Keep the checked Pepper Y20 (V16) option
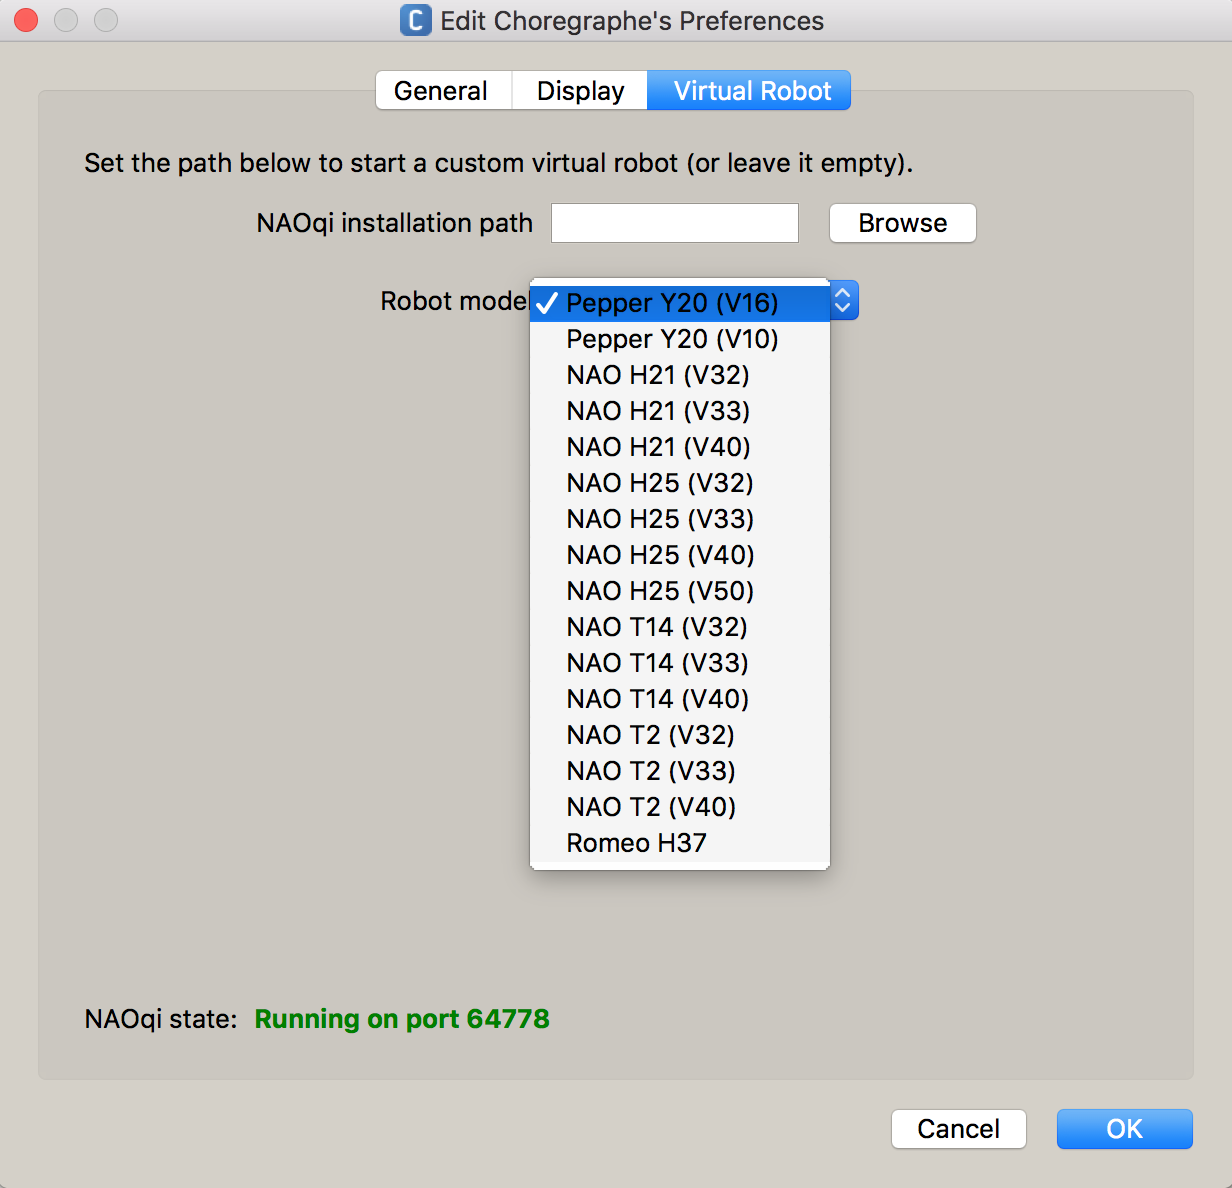Viewport: 1232px width, 1188px height. click(672, 303)
